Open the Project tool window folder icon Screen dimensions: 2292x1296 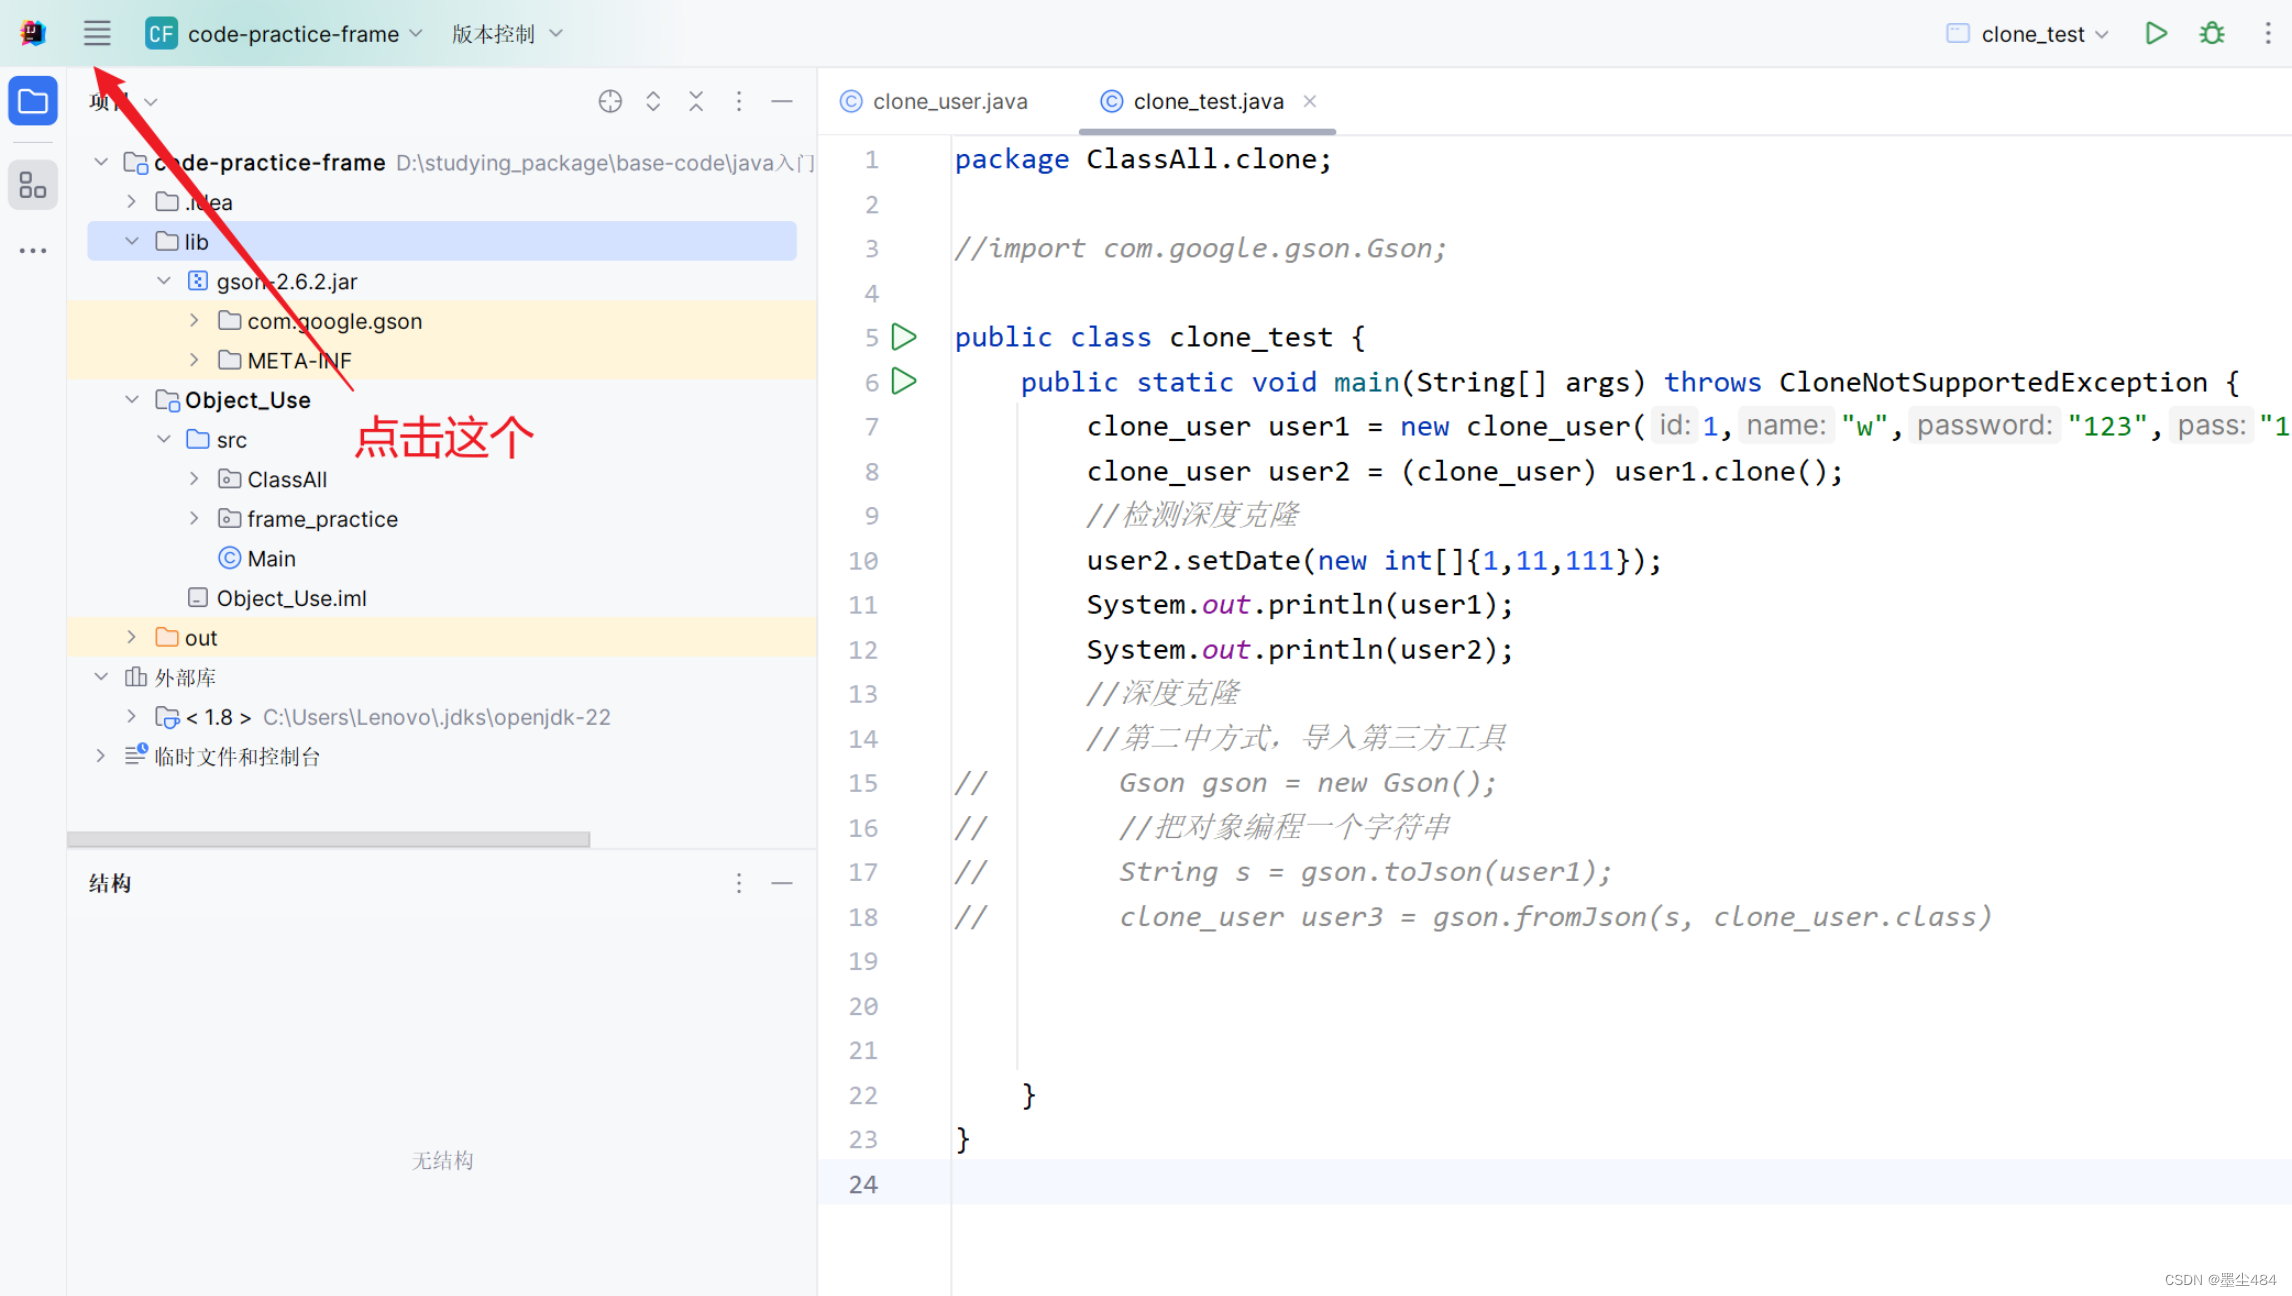[33, 101]
